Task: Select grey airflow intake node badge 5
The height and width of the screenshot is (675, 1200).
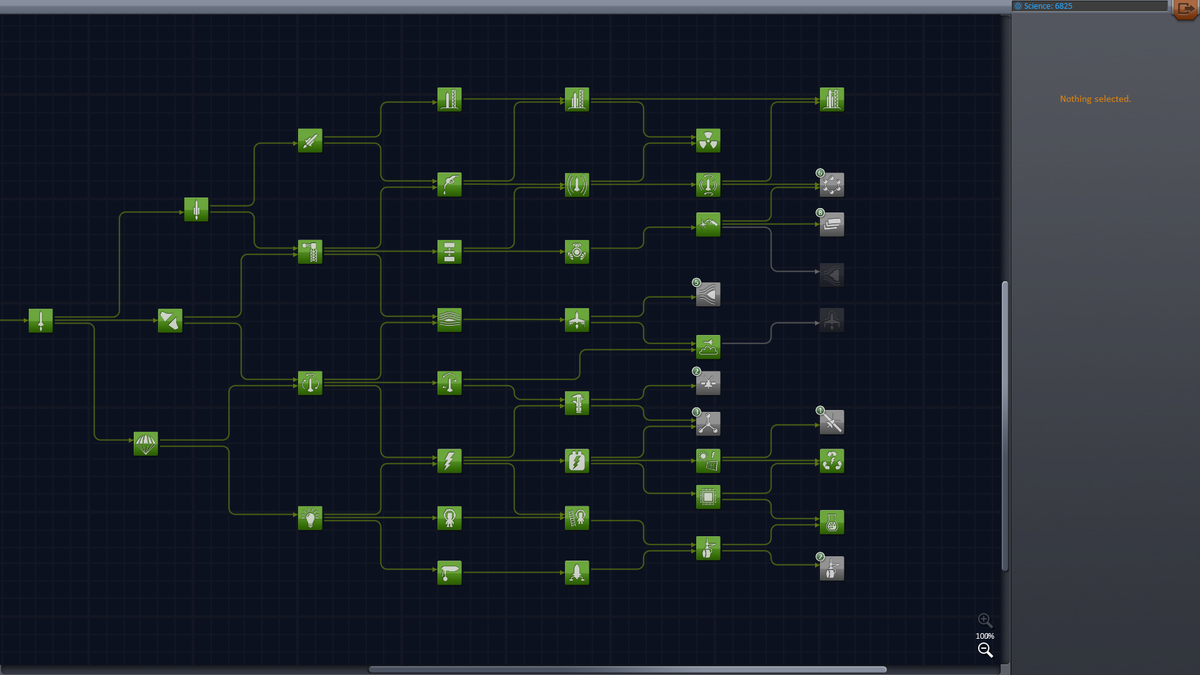Action: [708, 294]
